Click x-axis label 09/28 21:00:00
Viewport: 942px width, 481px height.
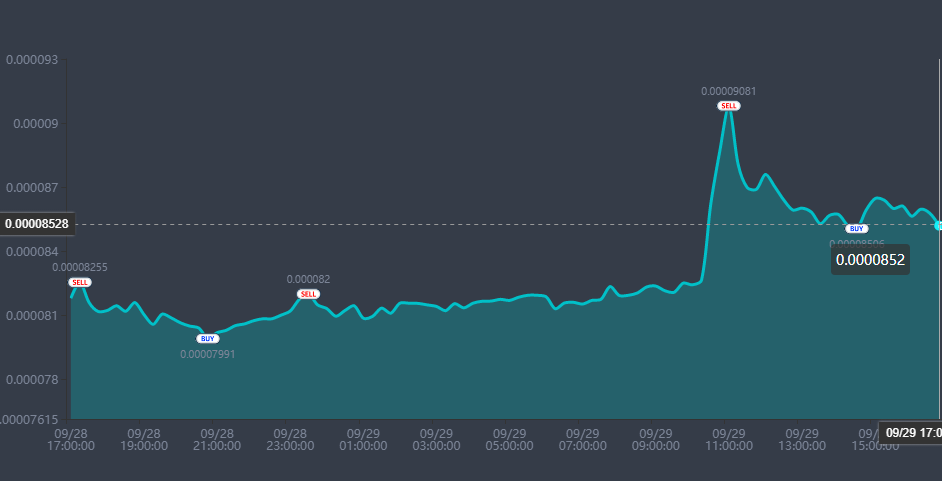coord(217,440)
